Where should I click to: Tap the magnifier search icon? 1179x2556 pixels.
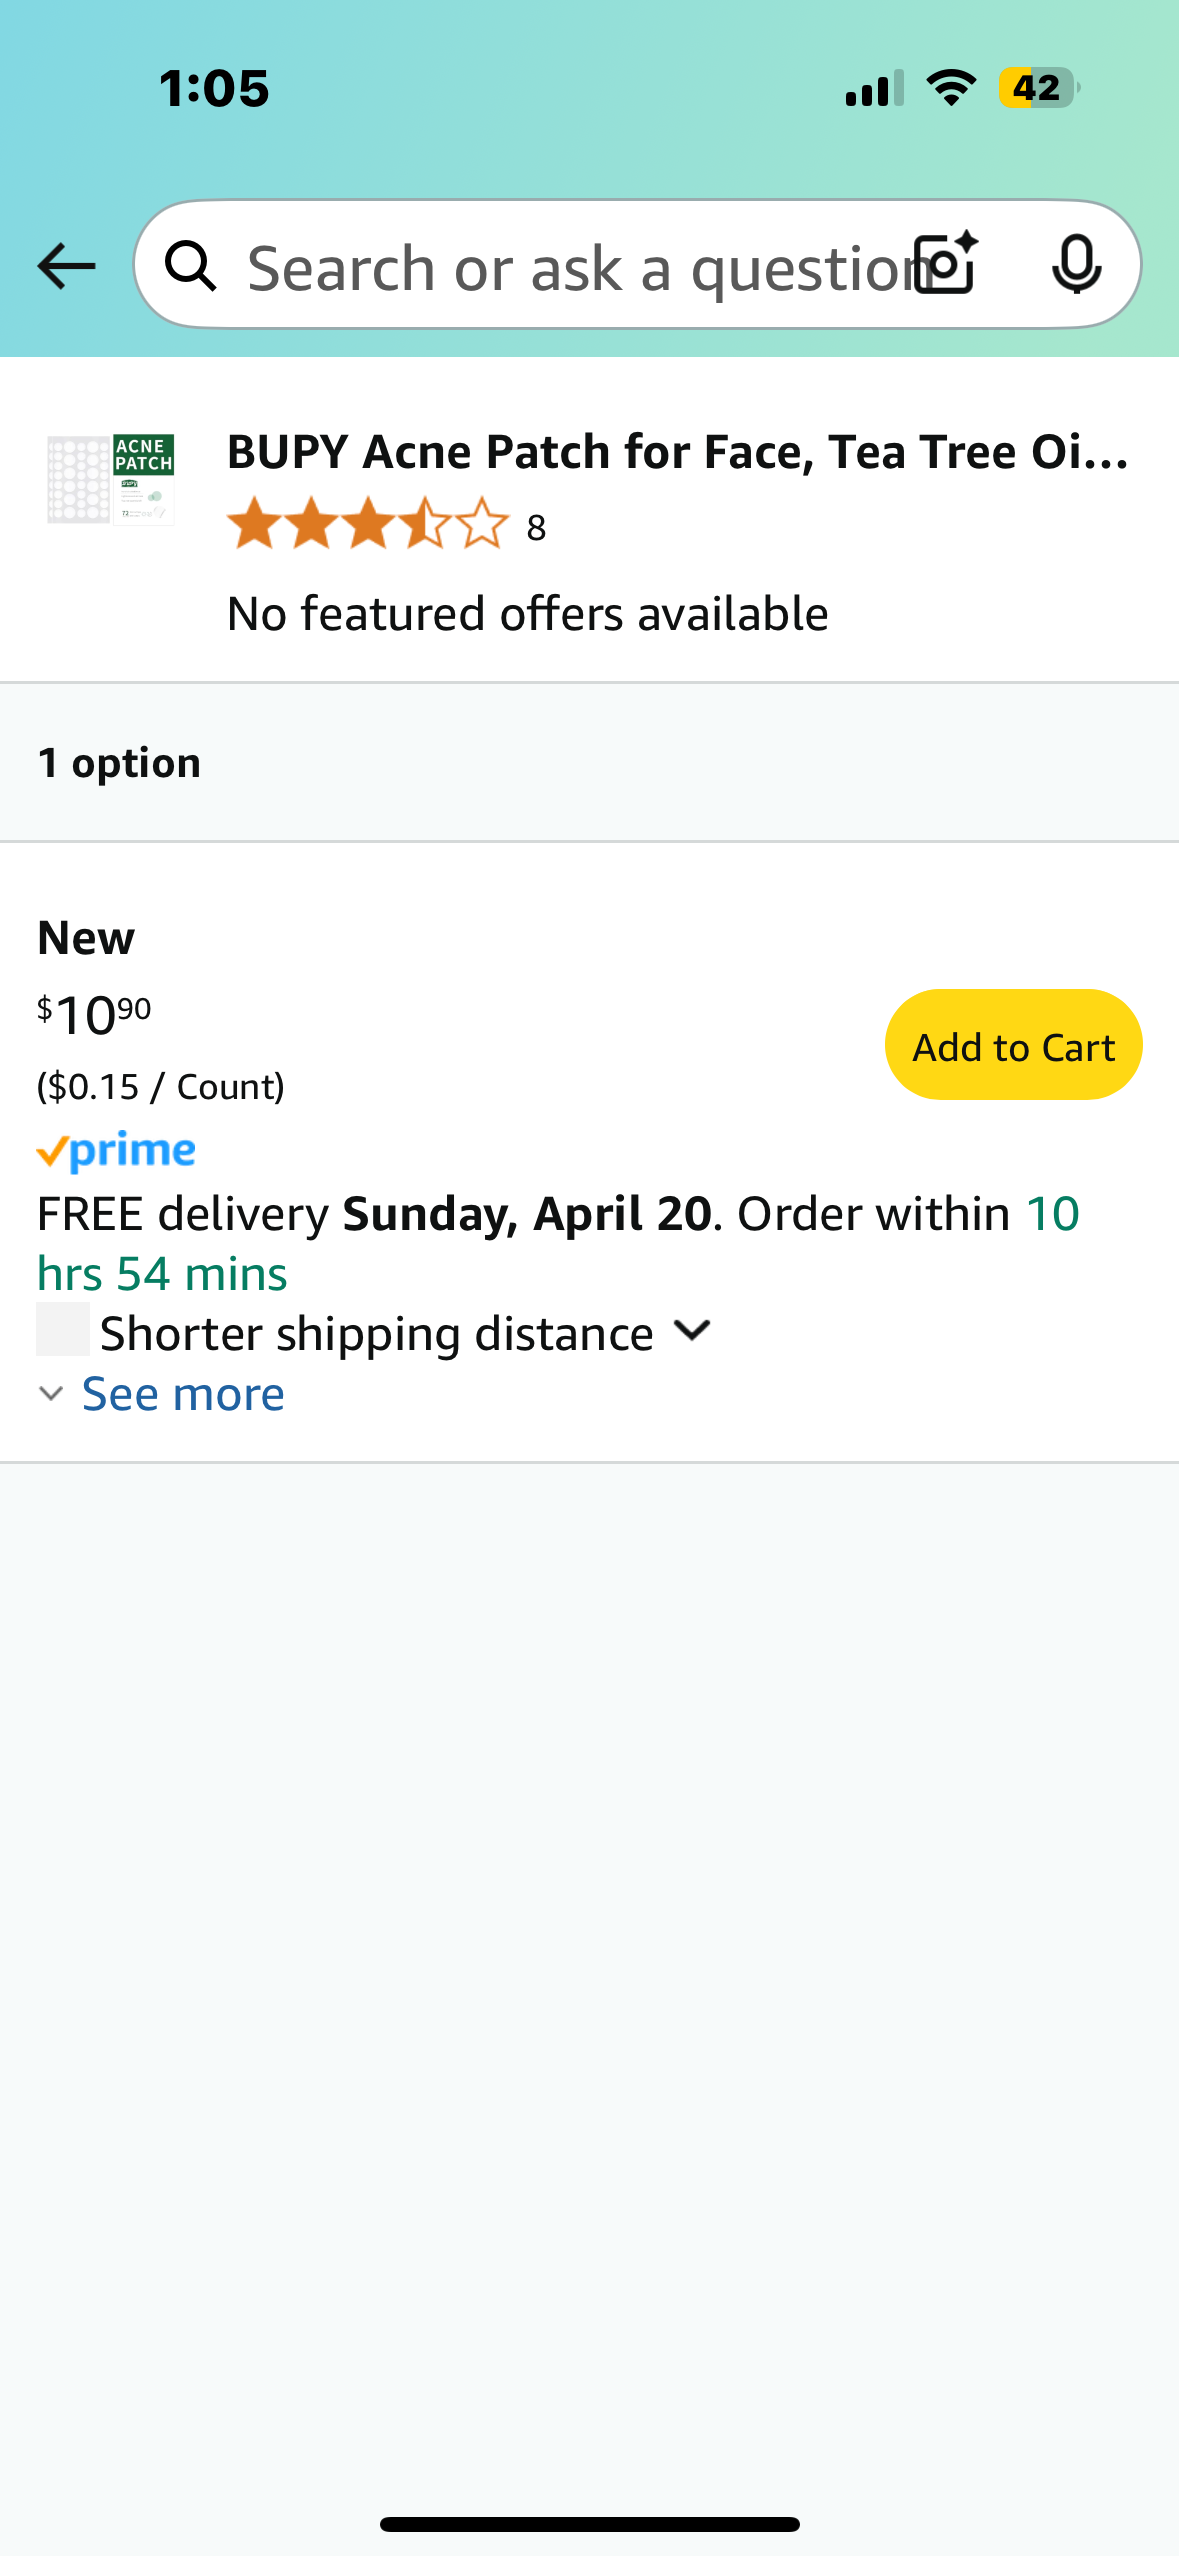pos(190,266)
